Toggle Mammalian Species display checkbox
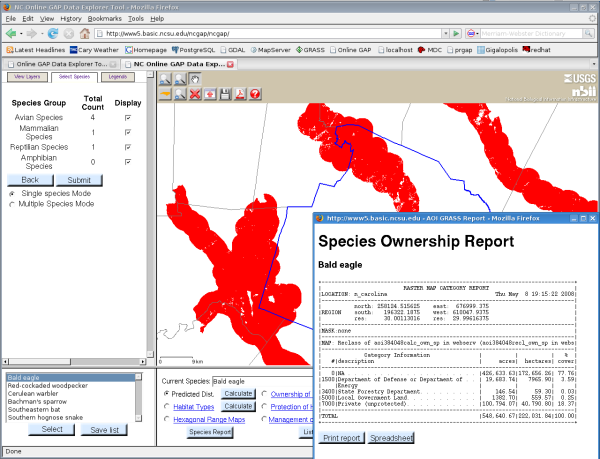600x459 pixels. [x=128, y=132]
